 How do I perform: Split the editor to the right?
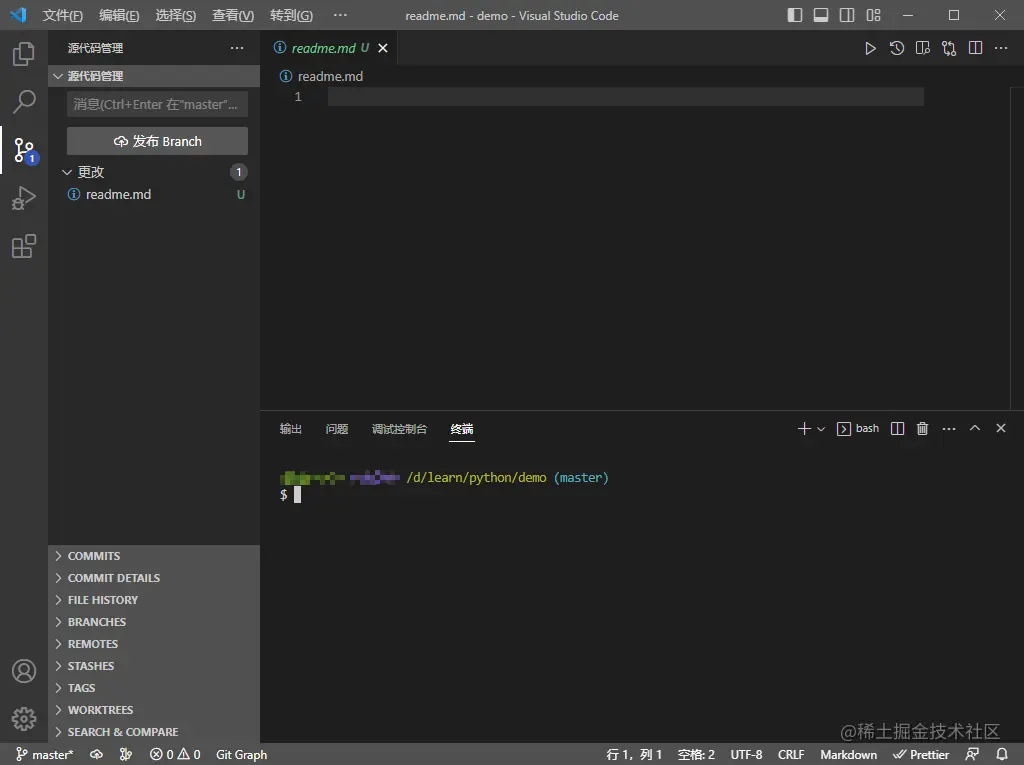click(975, 48)
